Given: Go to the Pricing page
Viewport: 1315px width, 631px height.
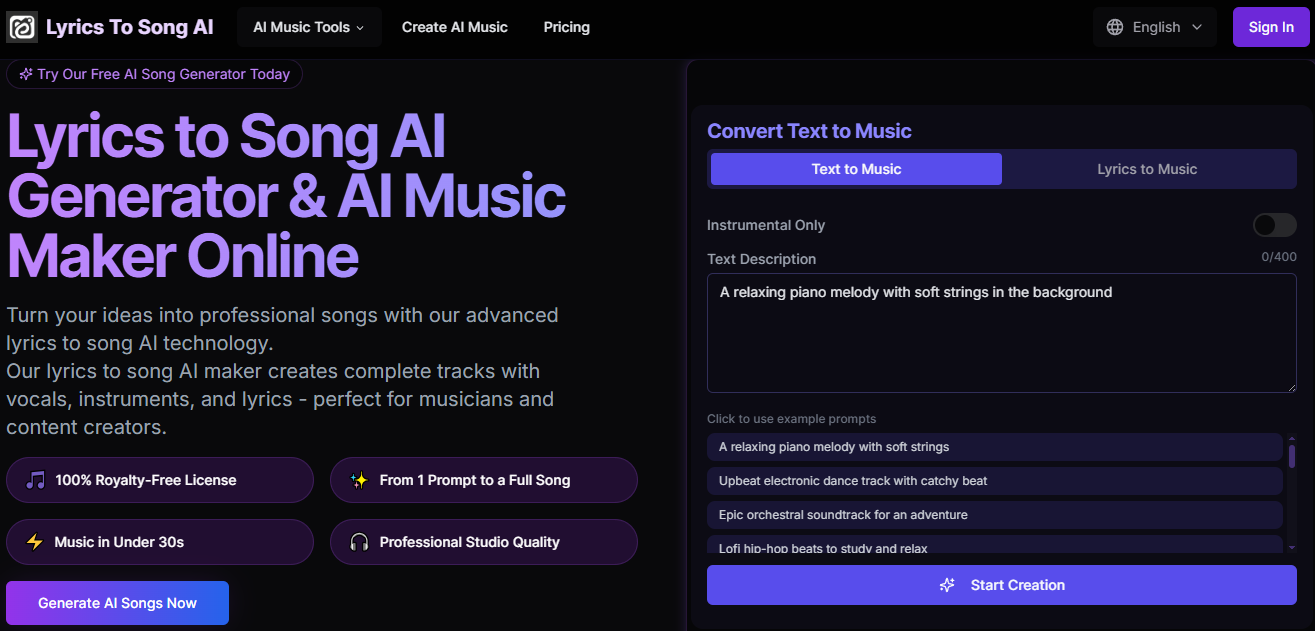Looking at the screenshot, I should (x=567, y=27).
